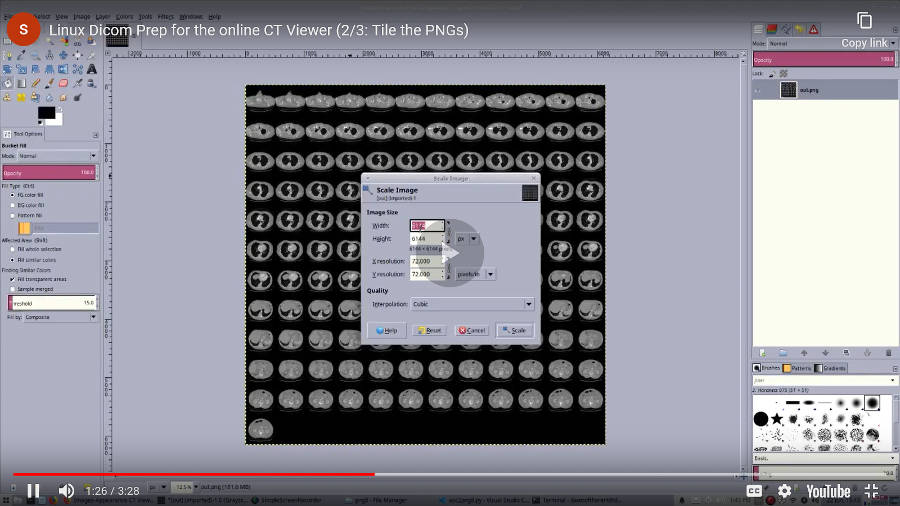Open the channel avatar S
The width and height of the screenshot is (900, 506).
24,29
